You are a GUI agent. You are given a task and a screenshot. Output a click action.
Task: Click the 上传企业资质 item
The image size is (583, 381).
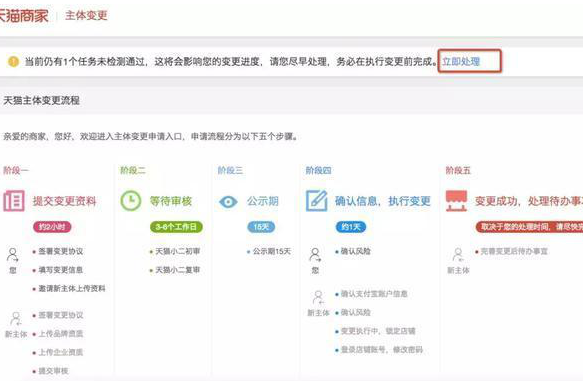point(61,352)
